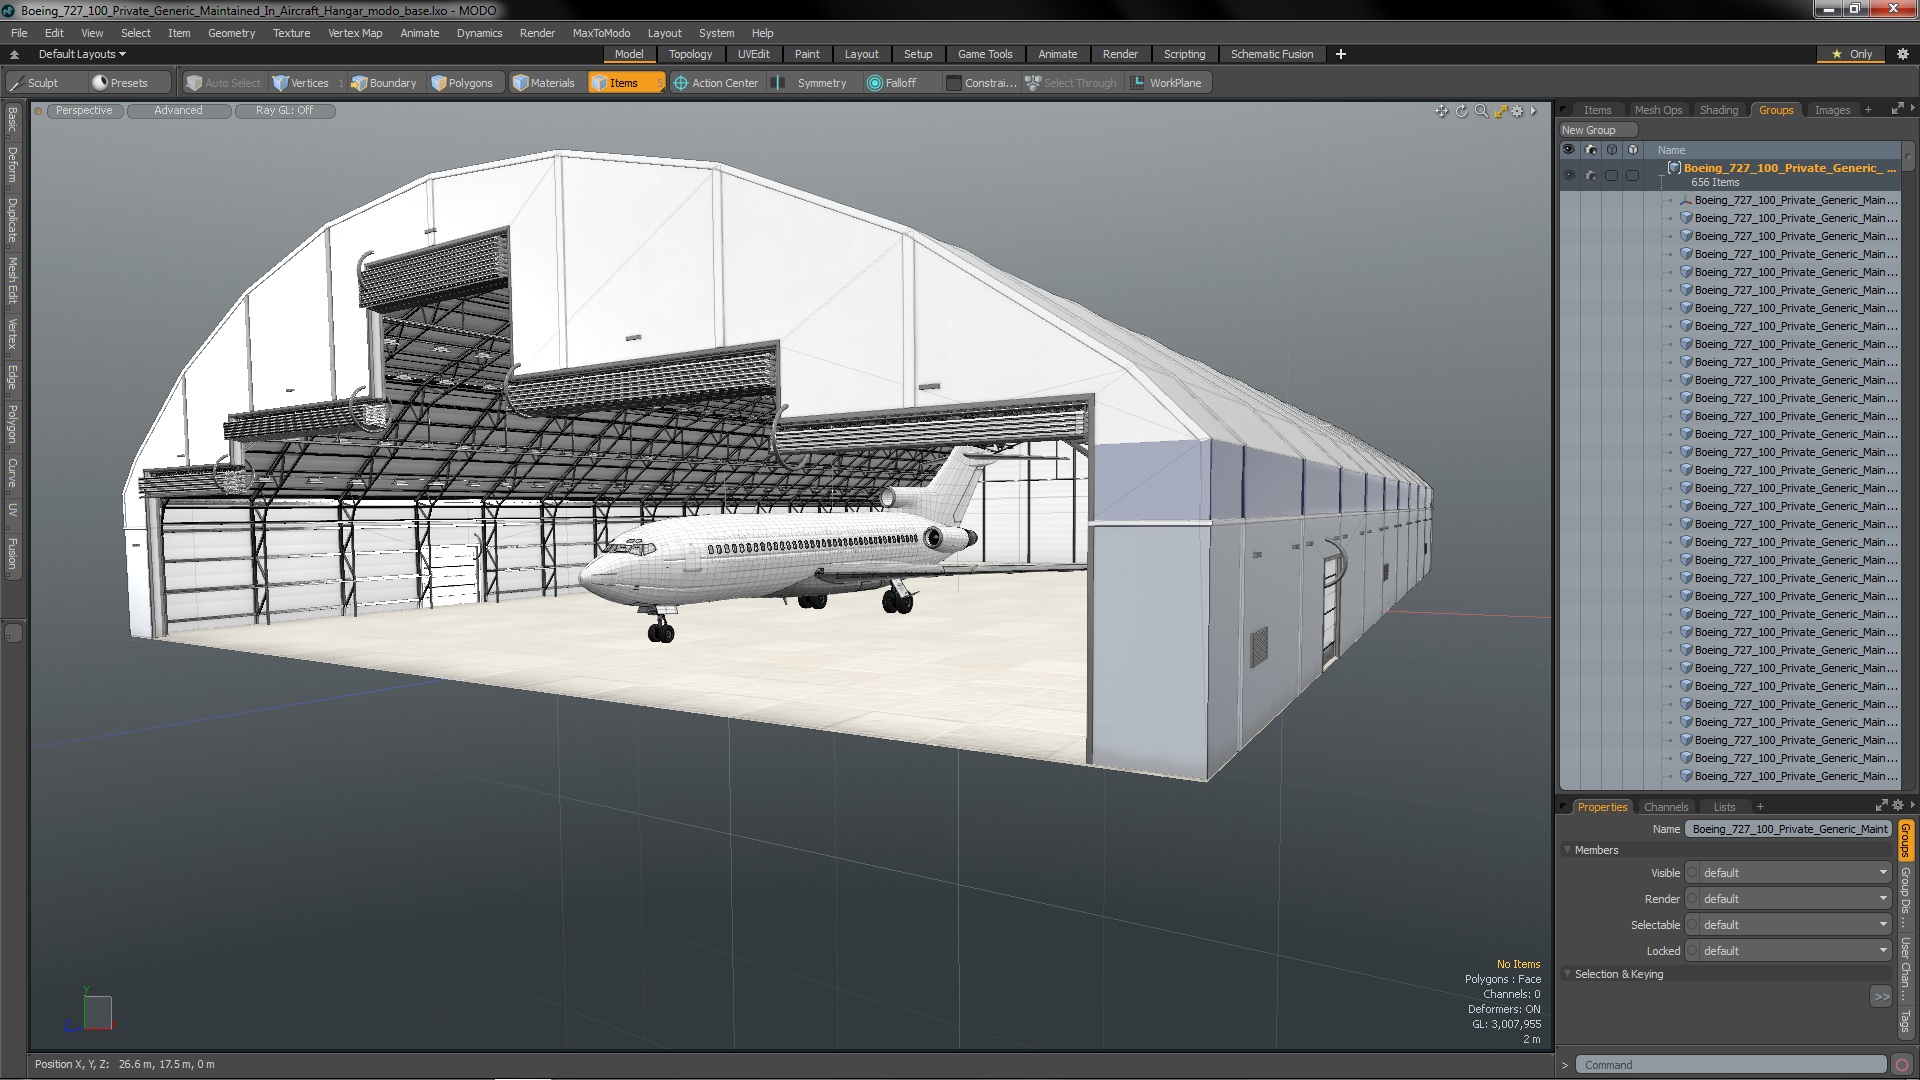
Task: Click the group Name field
Action: pos(1789,829)
